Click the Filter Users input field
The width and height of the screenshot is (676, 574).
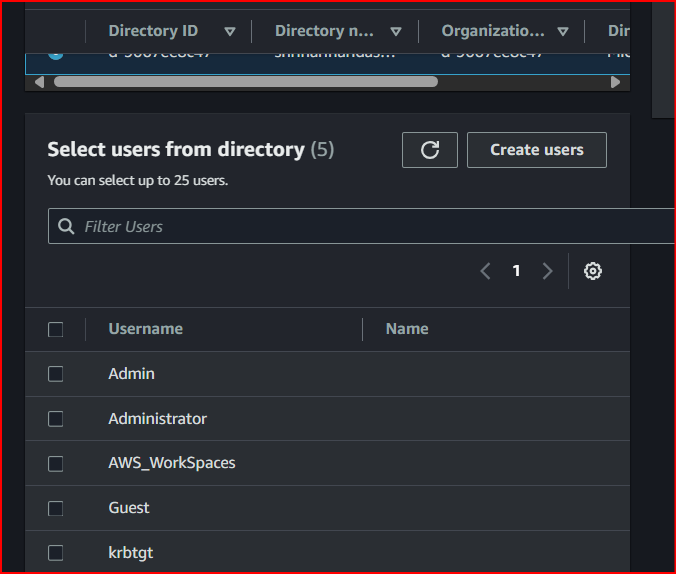coord(361,226)
